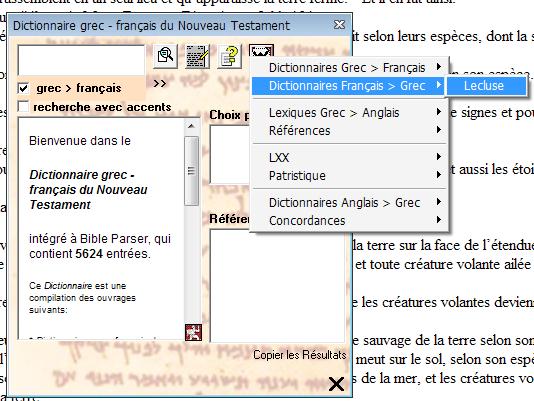Click inside the Références results box
Viewport: 534px width, 401px height.
click(x=278, y=286)
